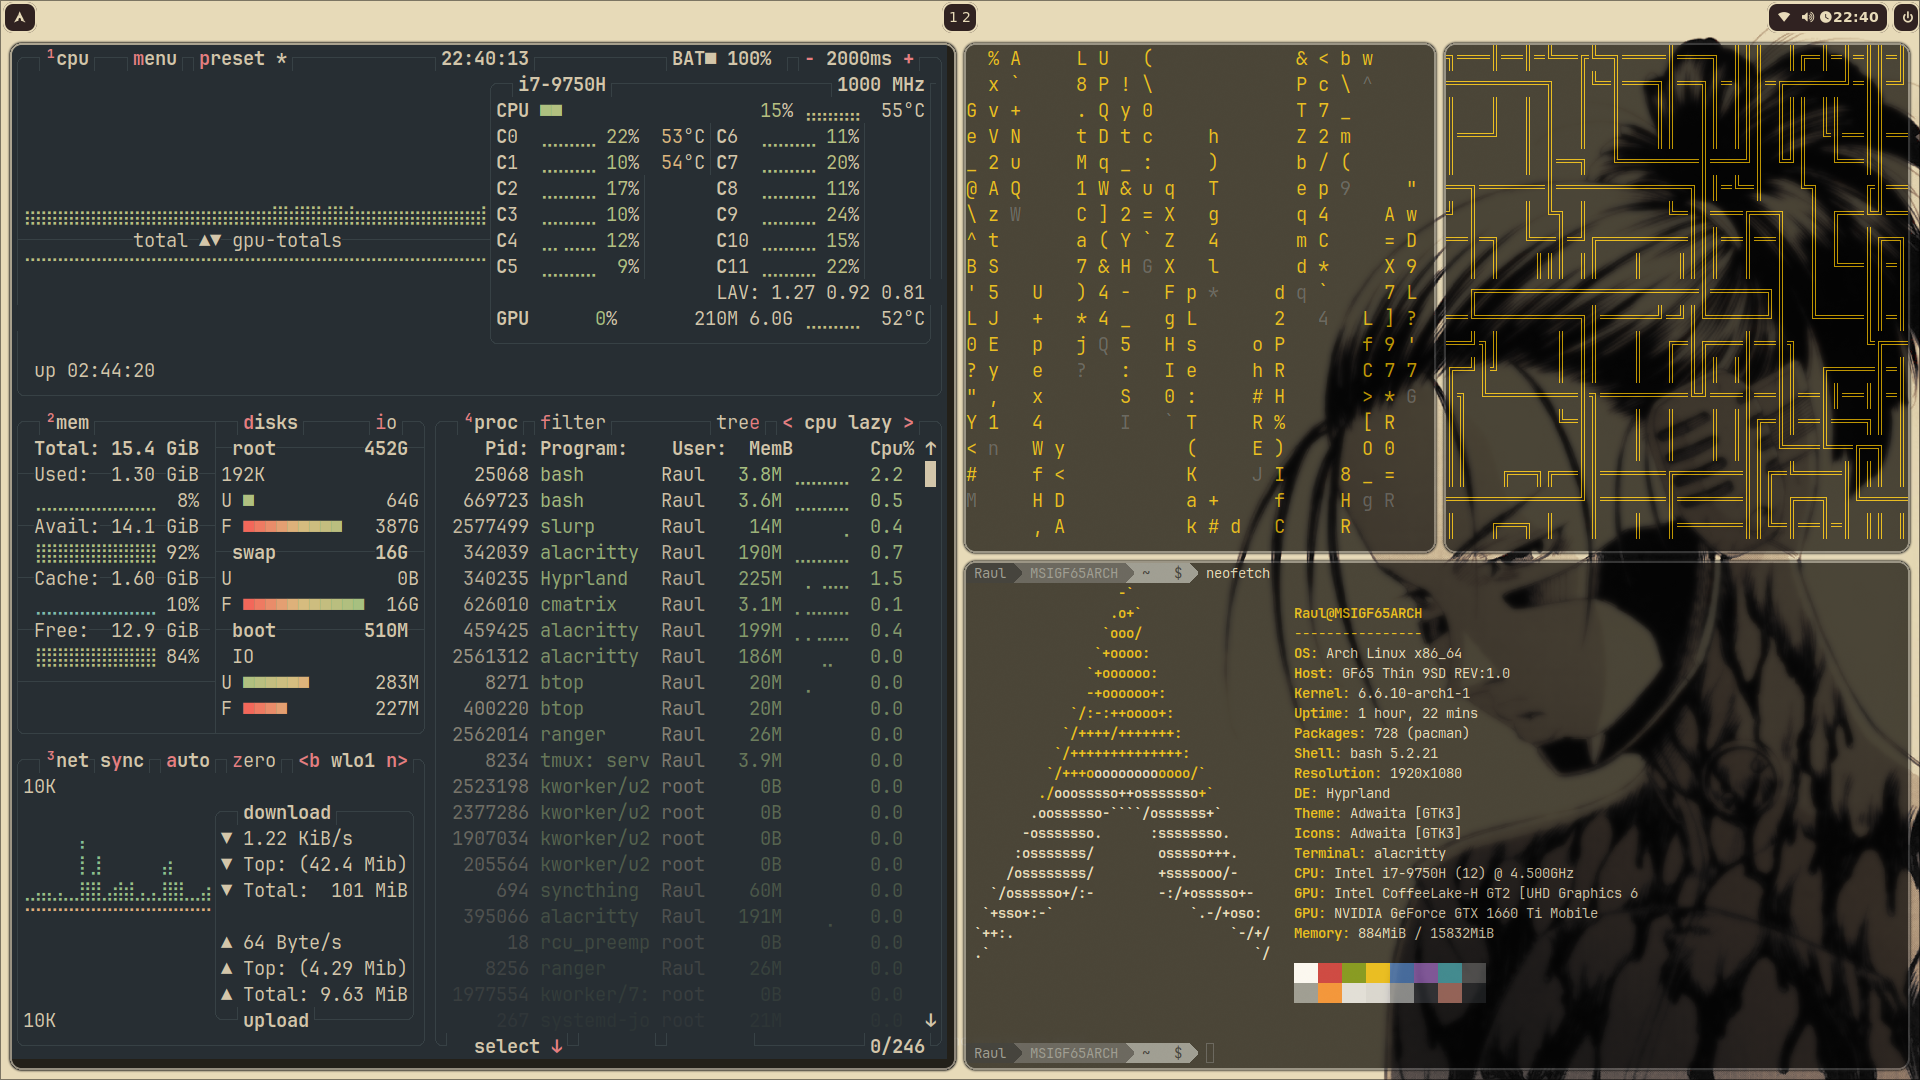Click the volume speaker icon in top bar
1920x1080 pixels.
[x=1808, y=17]
